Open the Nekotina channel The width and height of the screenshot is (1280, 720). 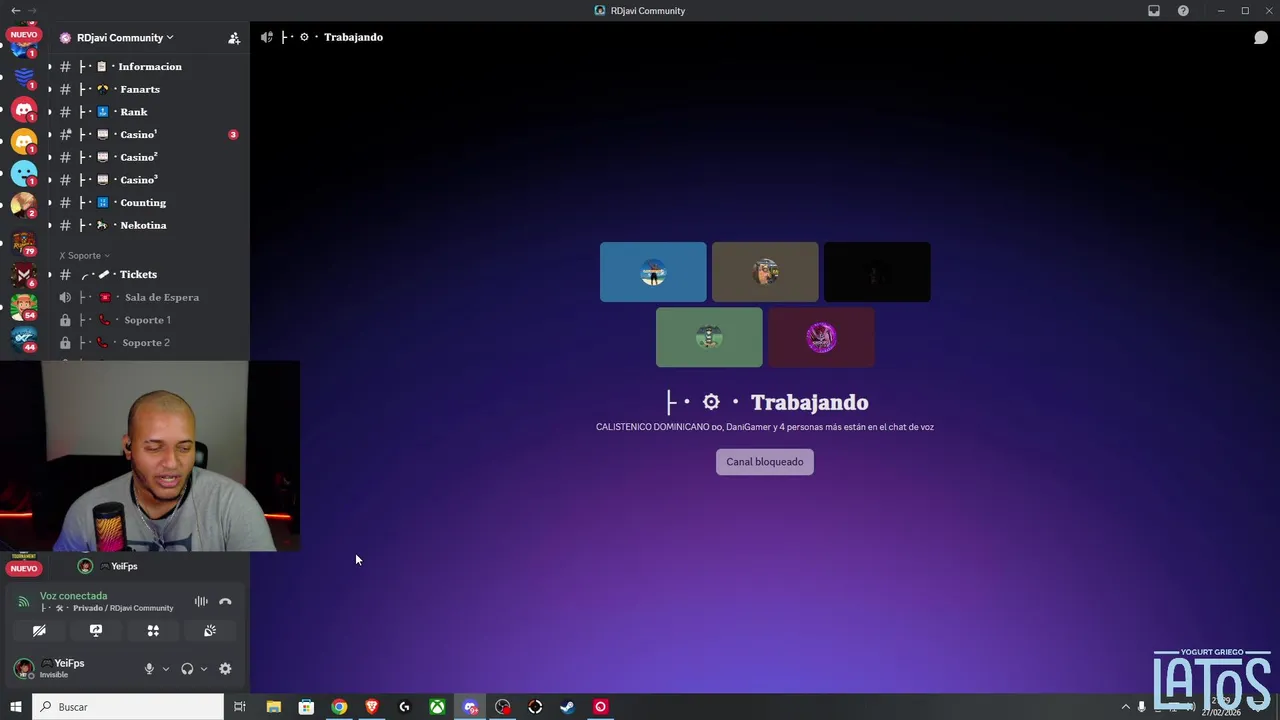click(x=148, y=225)
